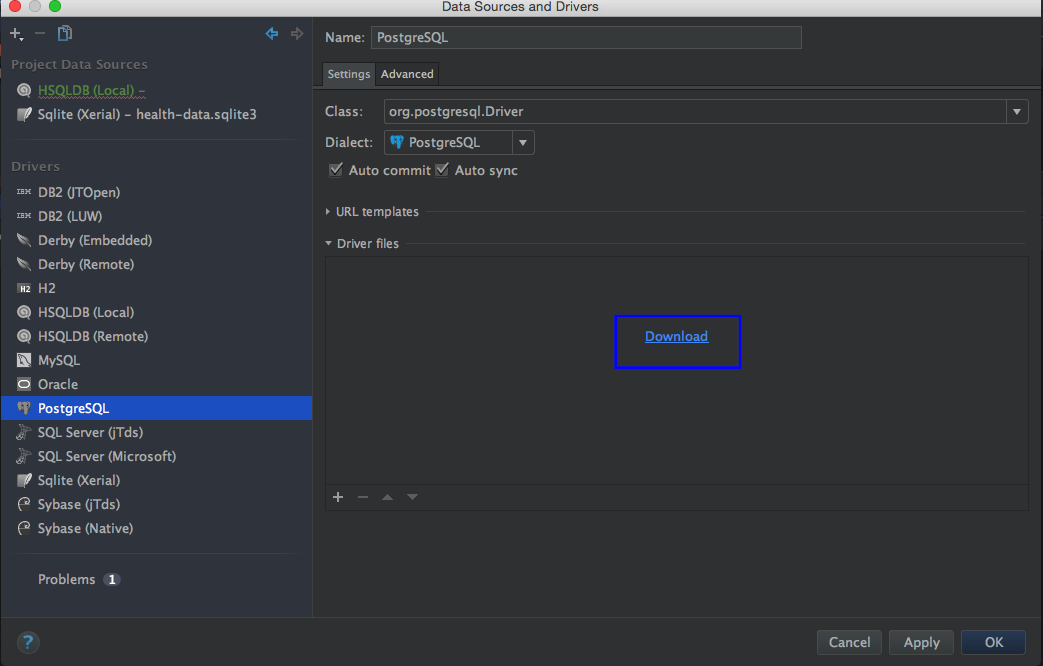Click the Apply button
This screenshot has width=1043, height=666.
point(921,642)
